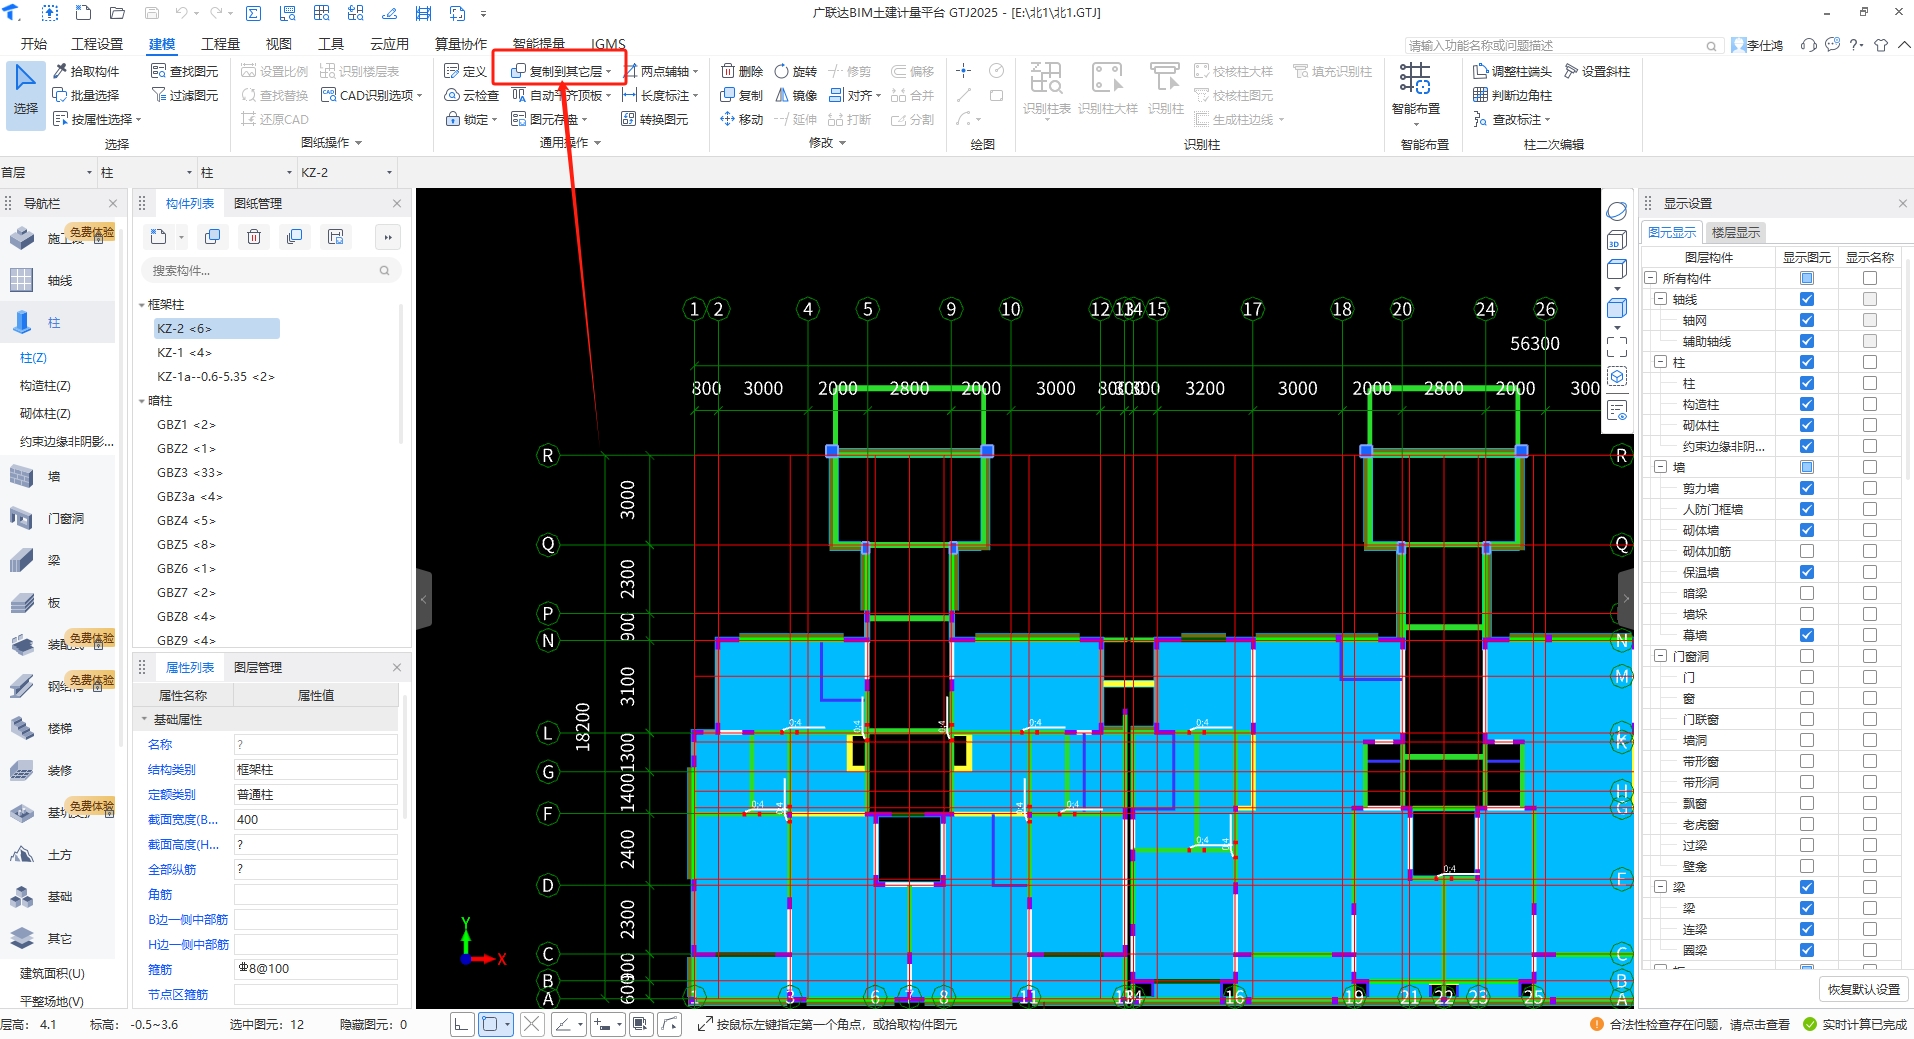Open the 工程设置 ribbon tab

[x=97, y=44]
